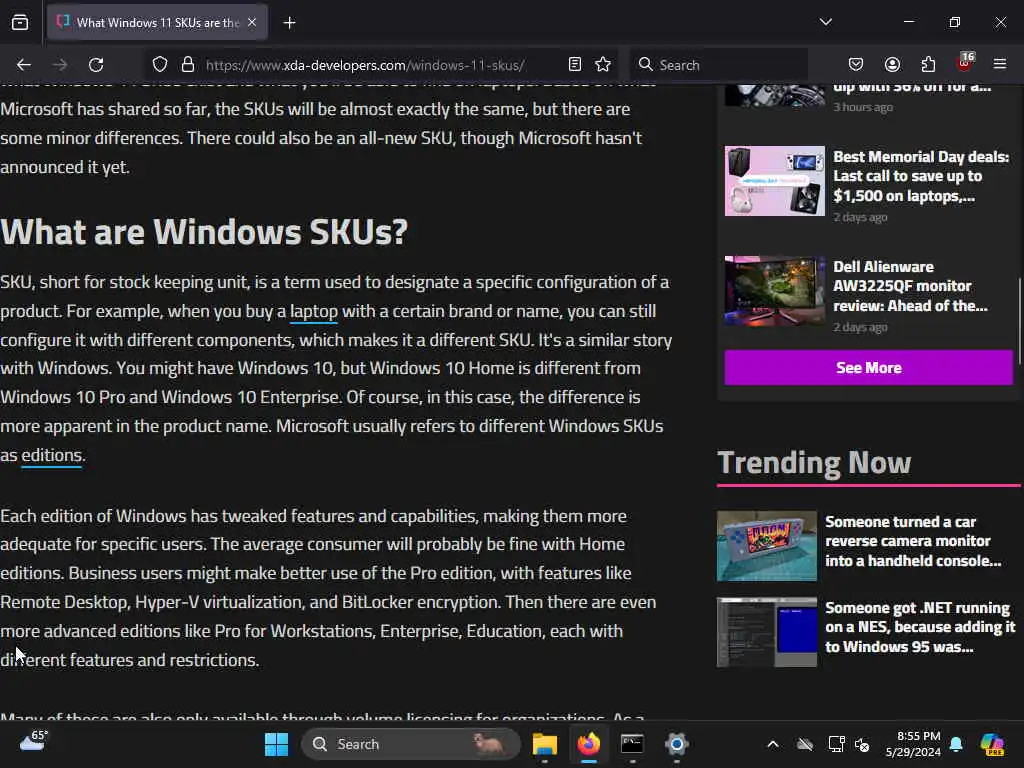Open 'Someone got .NET running on a NES' article
1024x768 pixels.
click(920, 628)
